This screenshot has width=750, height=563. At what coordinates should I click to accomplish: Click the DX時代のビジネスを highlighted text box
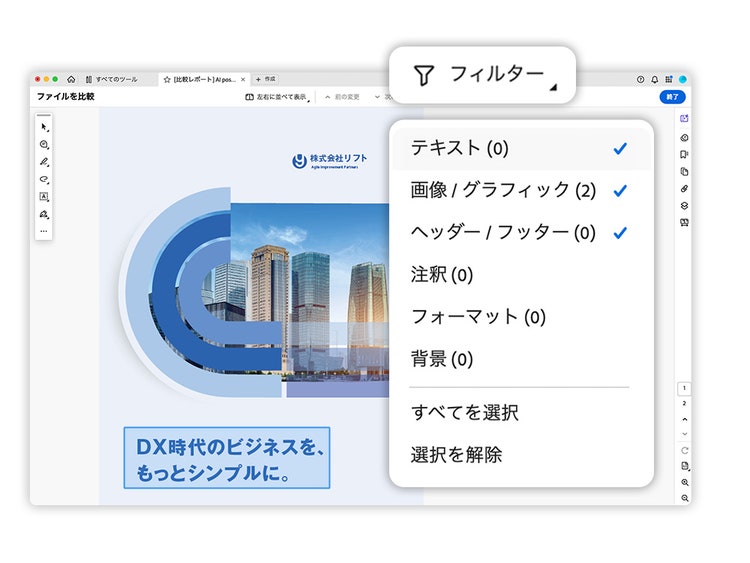pos(227,458)
